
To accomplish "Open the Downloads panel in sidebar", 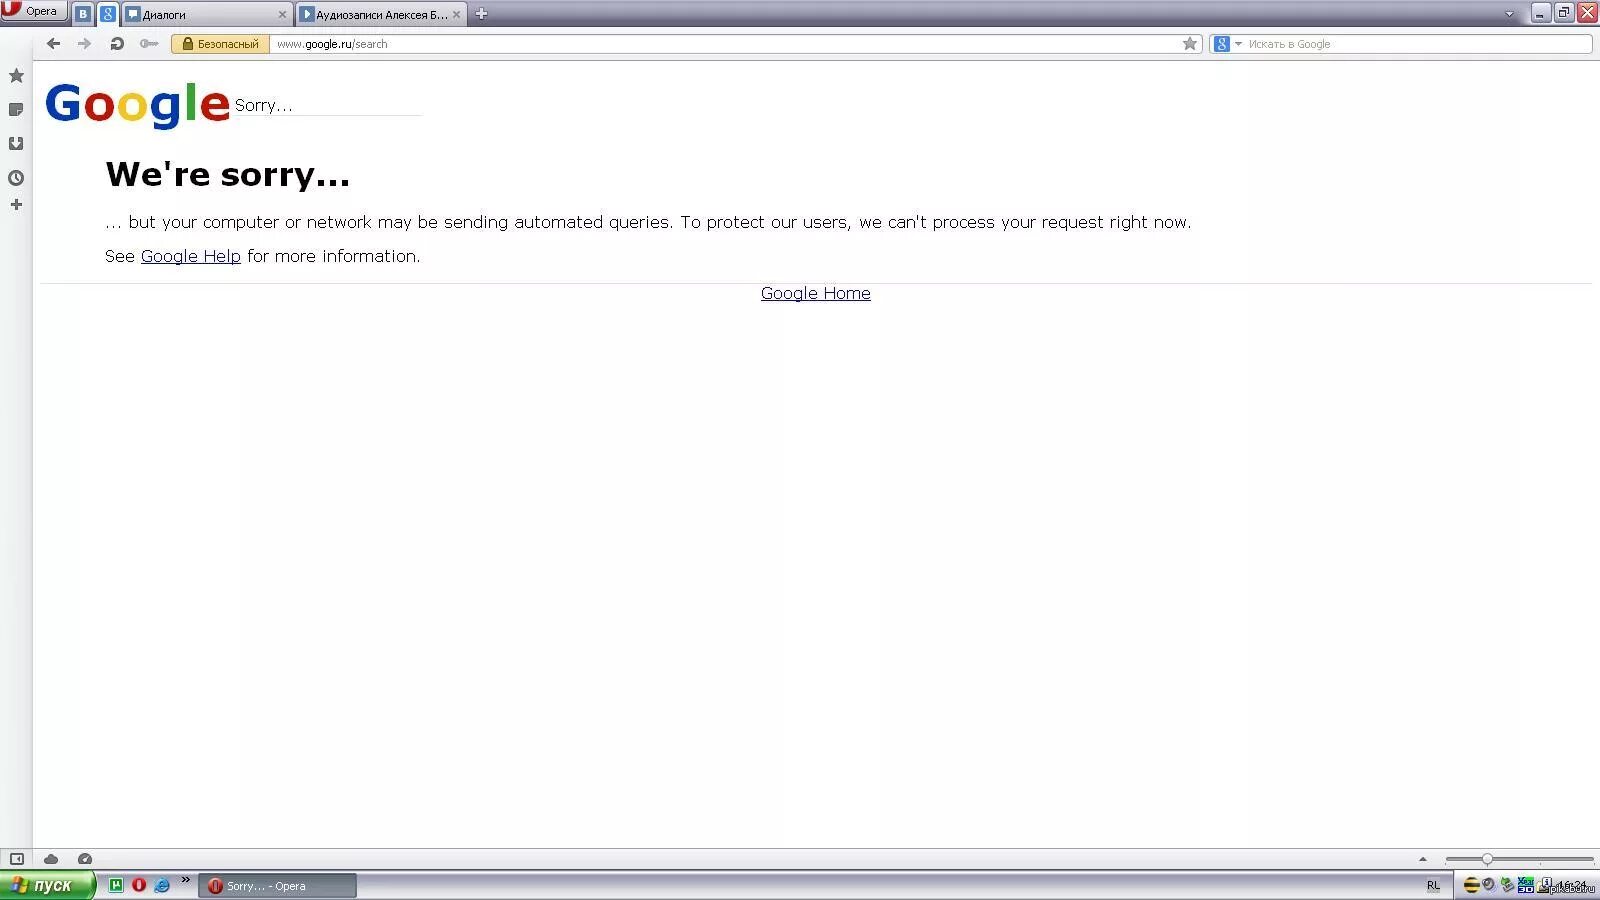I will pos(16,144).
